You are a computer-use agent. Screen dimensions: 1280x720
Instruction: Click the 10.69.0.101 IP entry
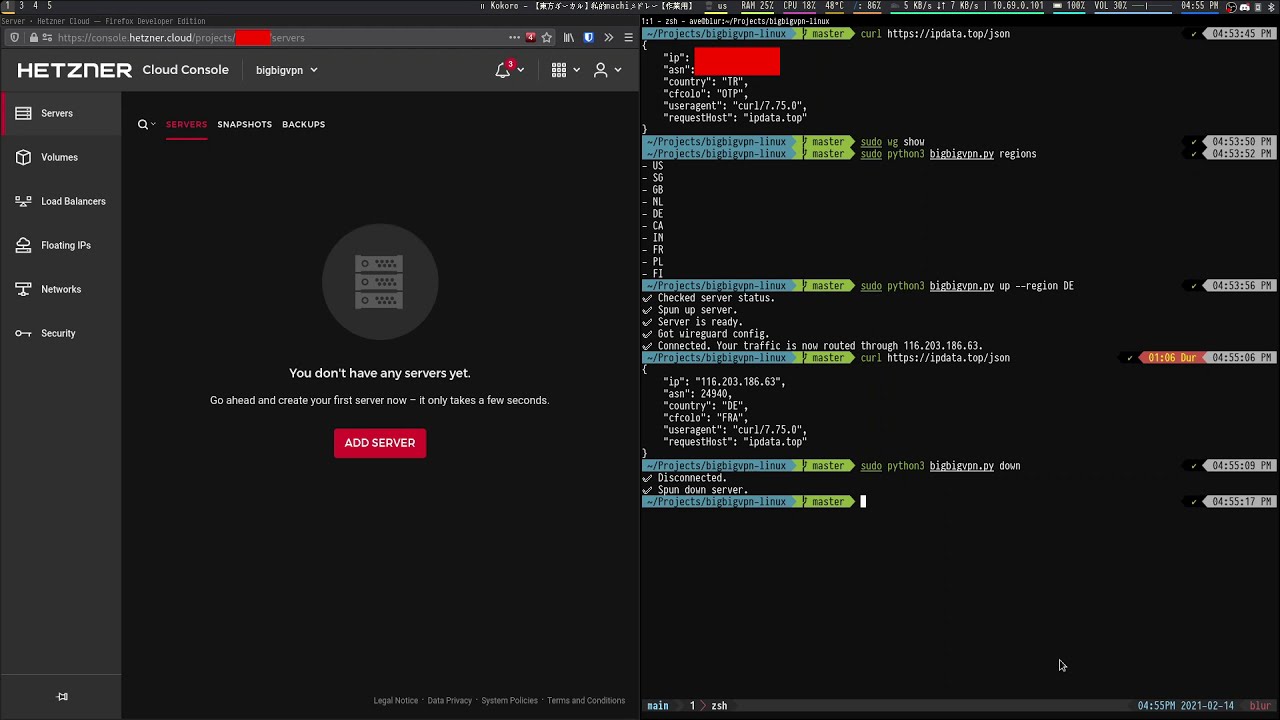pyautogui.click(x=1018, y=6)
